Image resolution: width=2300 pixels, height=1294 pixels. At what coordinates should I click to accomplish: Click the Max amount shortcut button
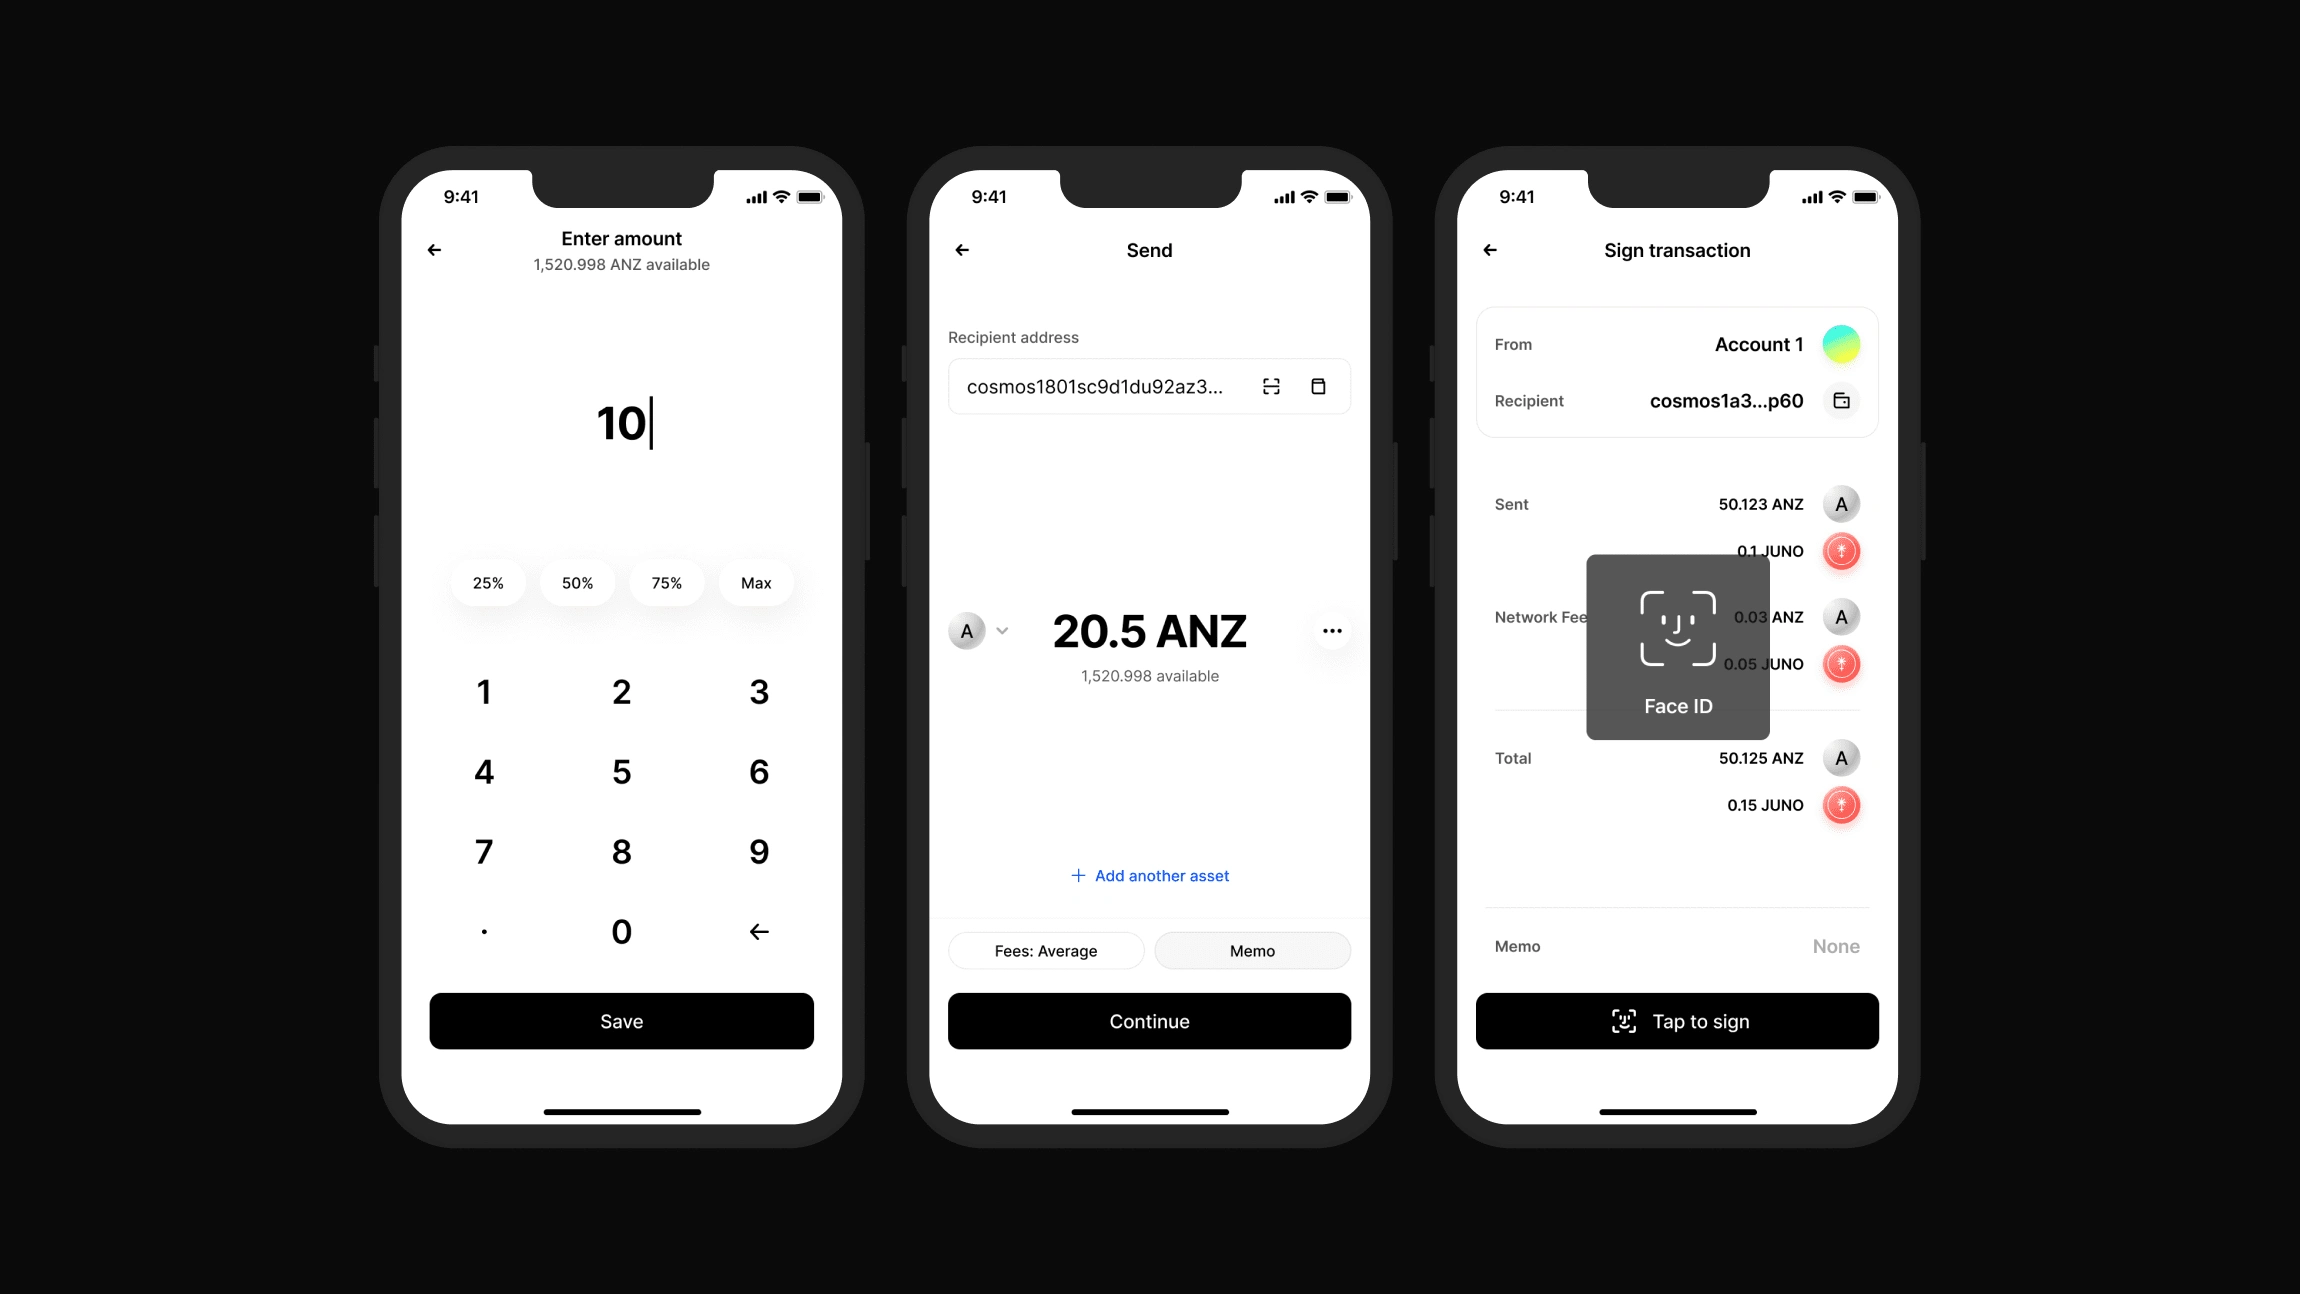pos(755,581)
